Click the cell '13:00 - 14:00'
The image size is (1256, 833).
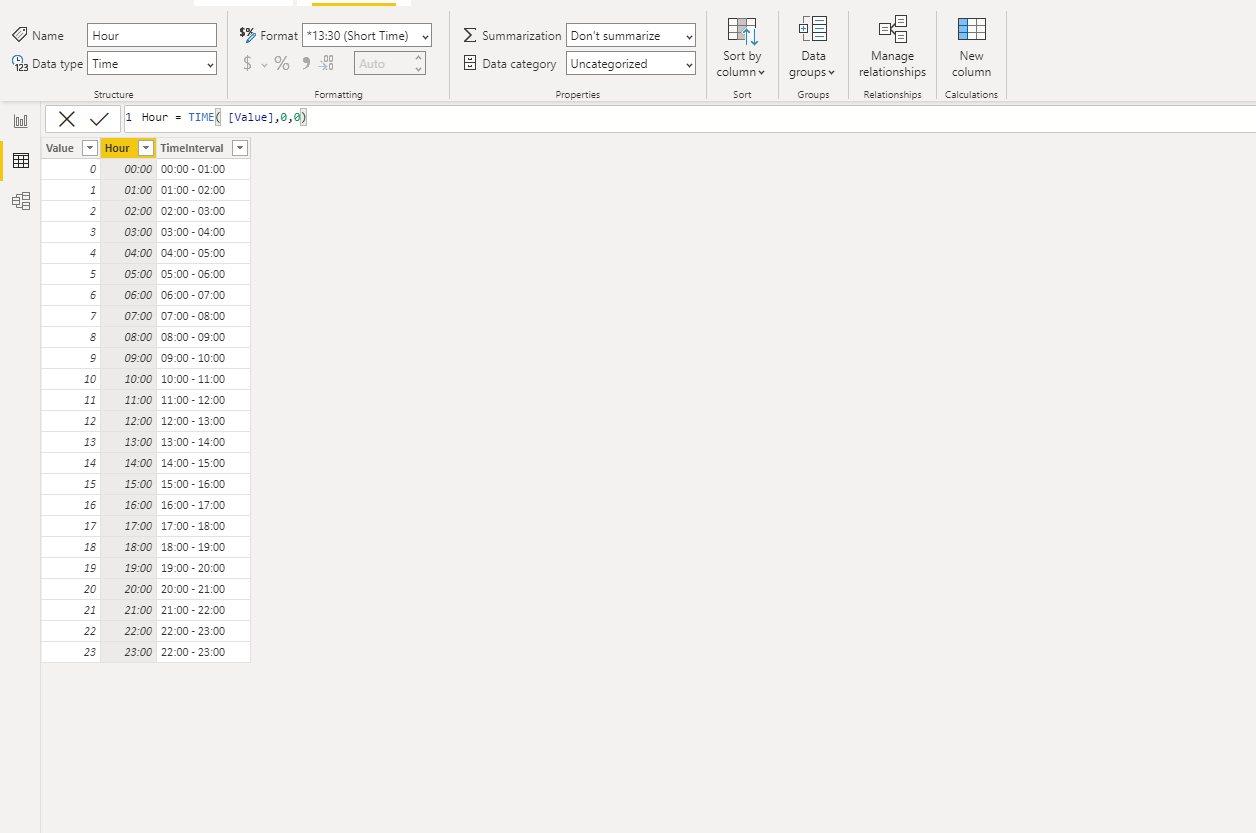tap(203, 442)
